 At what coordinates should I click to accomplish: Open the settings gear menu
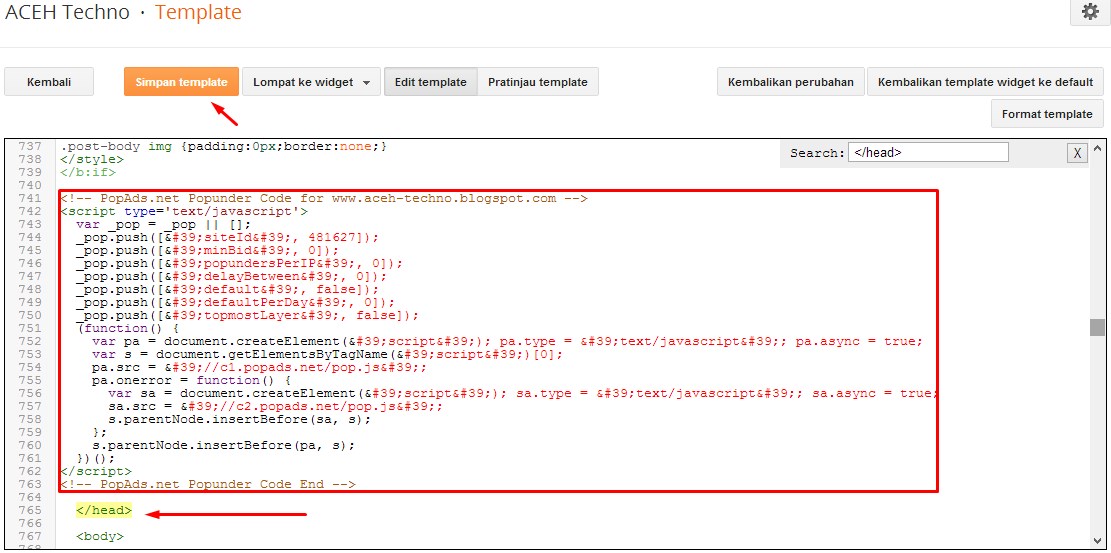pos(1090,13)
